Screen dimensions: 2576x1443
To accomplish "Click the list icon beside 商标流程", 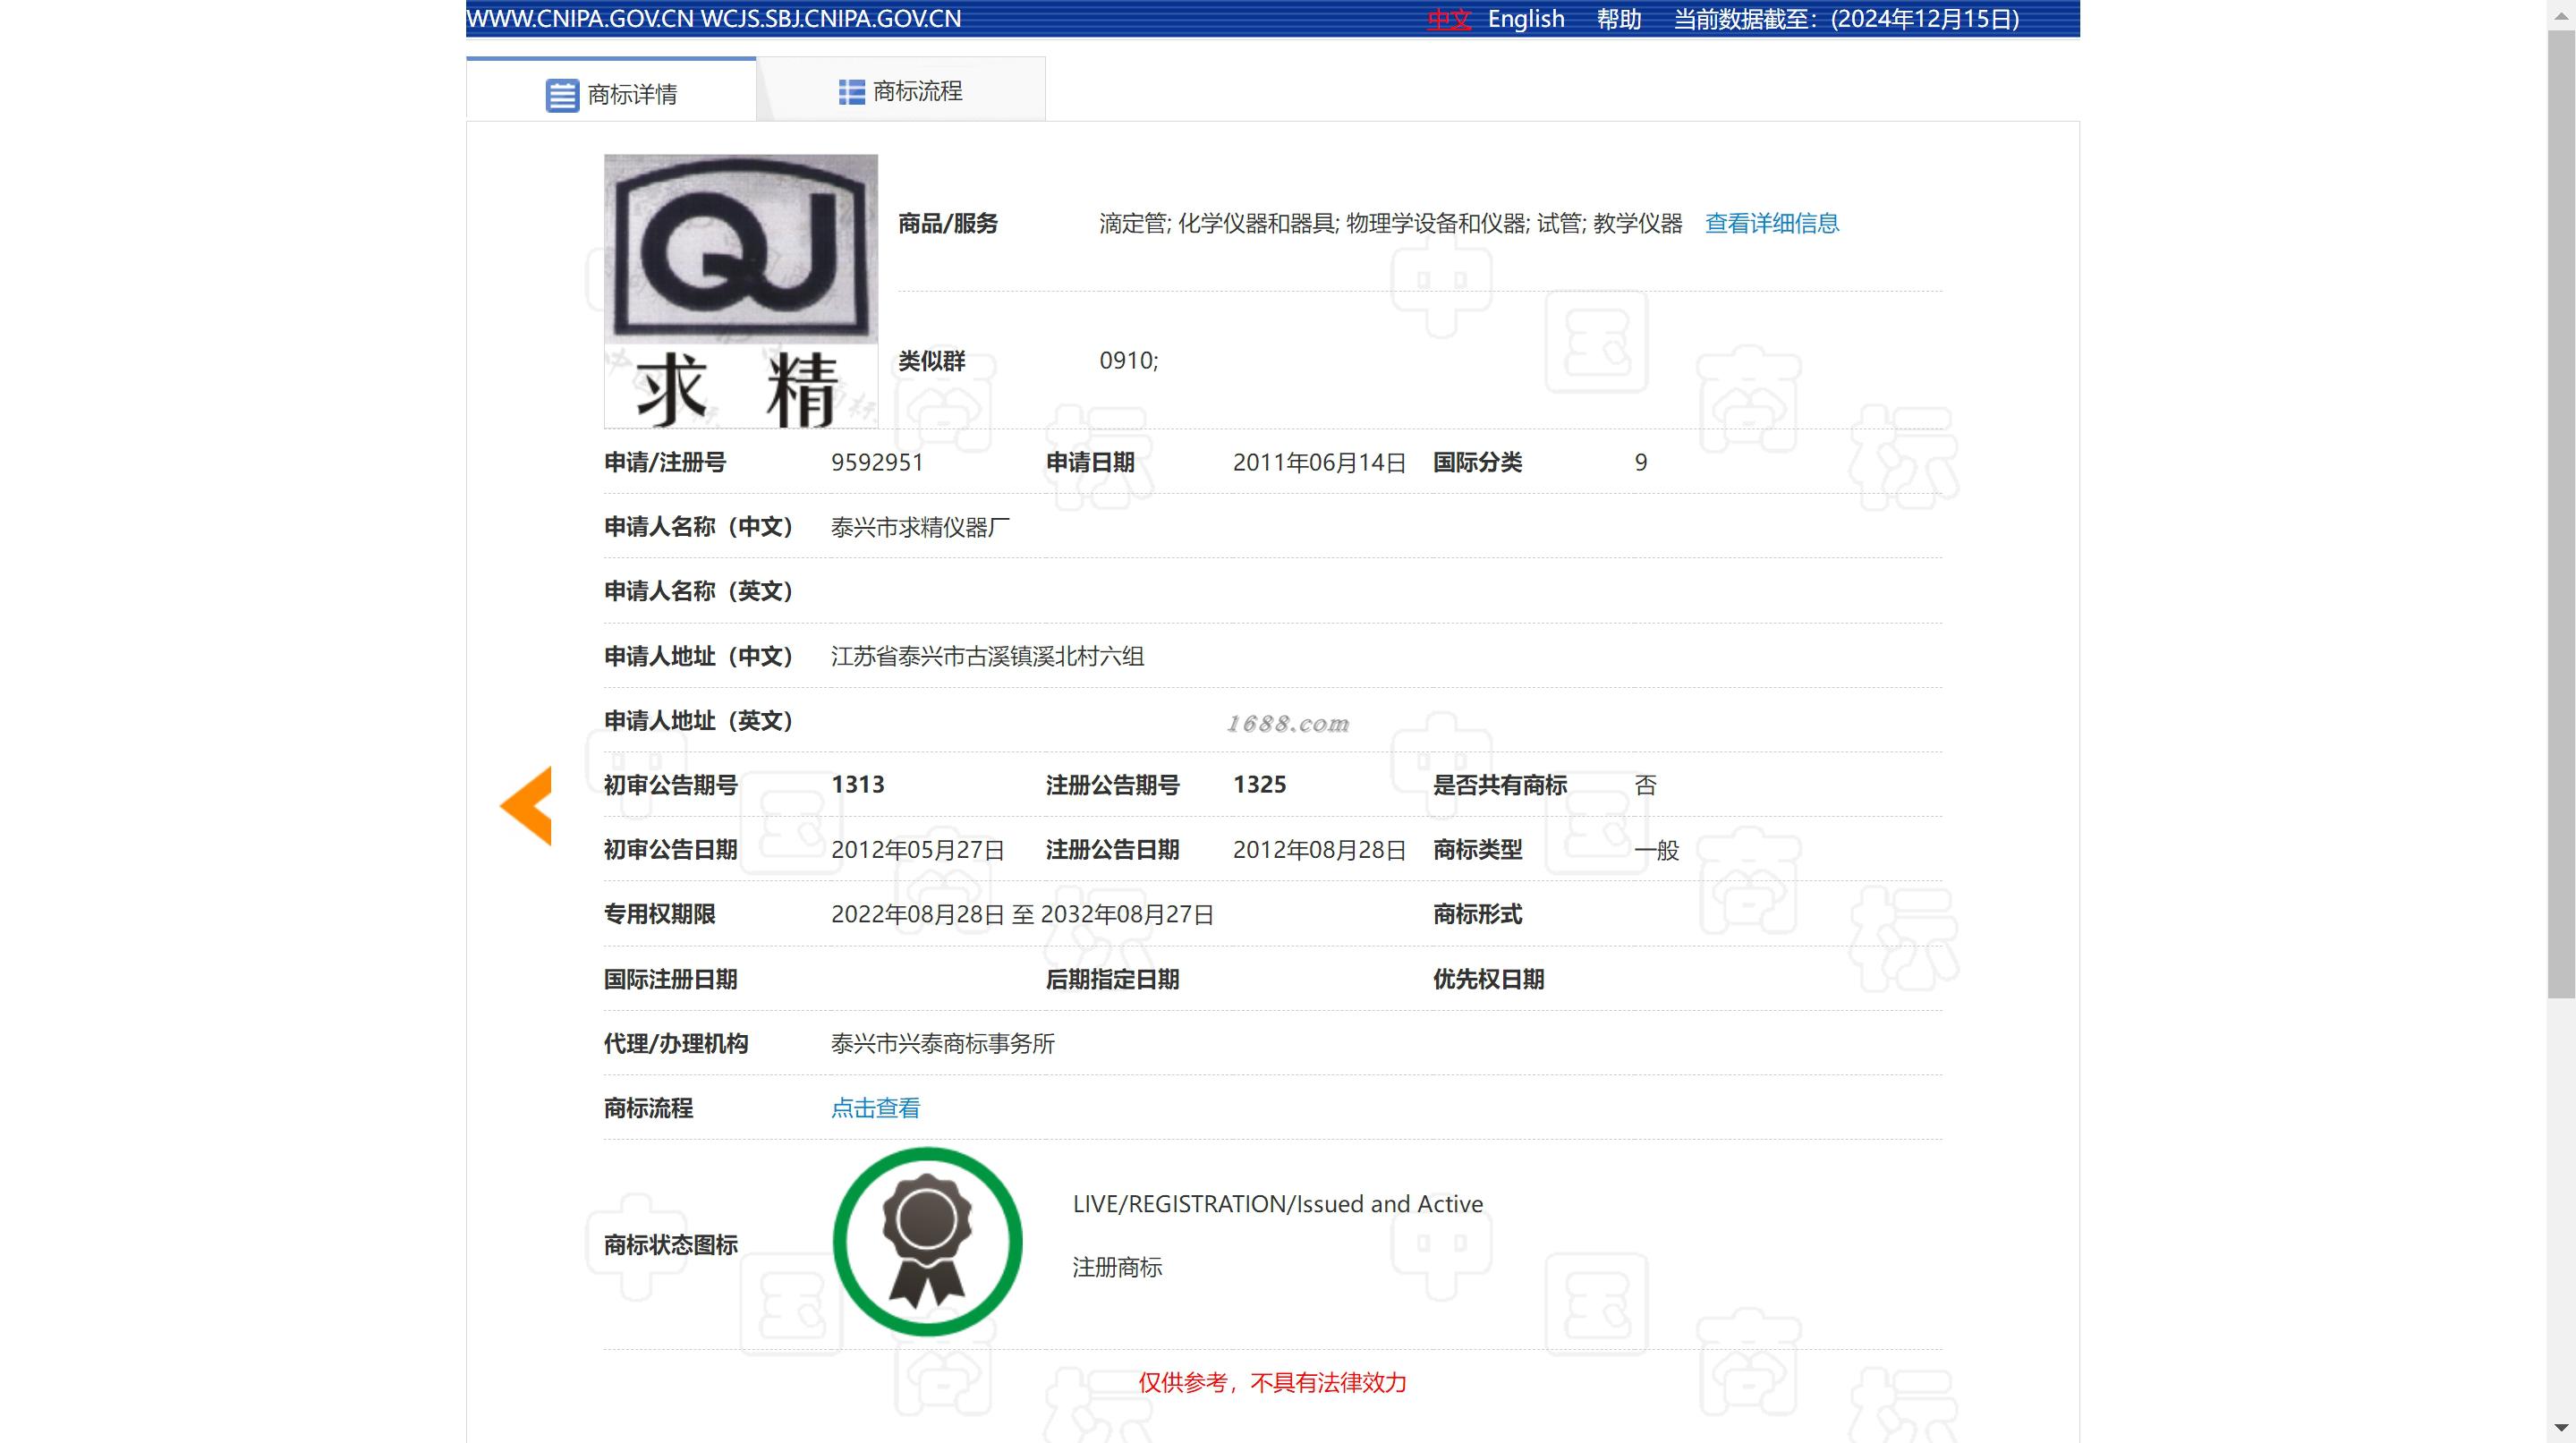I will point(851,92).
